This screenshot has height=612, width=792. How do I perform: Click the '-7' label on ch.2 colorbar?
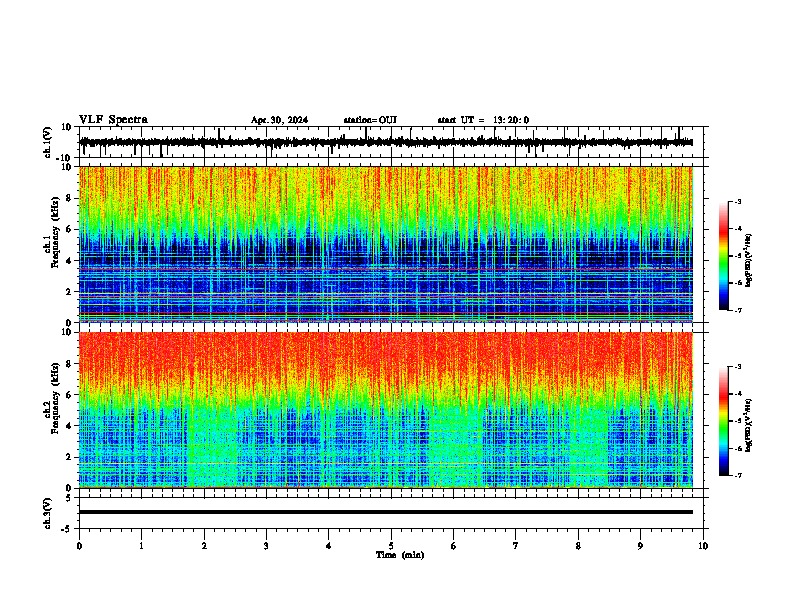737,476
